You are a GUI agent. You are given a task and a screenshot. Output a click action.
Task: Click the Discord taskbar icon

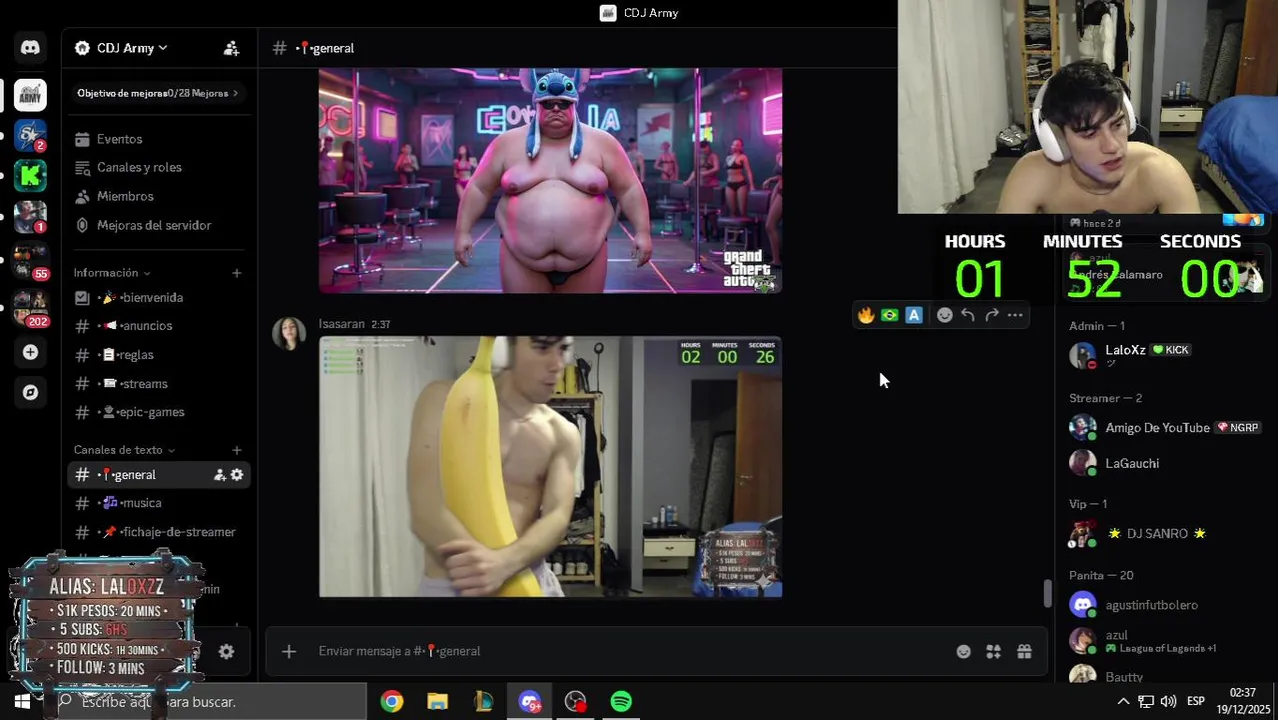pos(529,702)
